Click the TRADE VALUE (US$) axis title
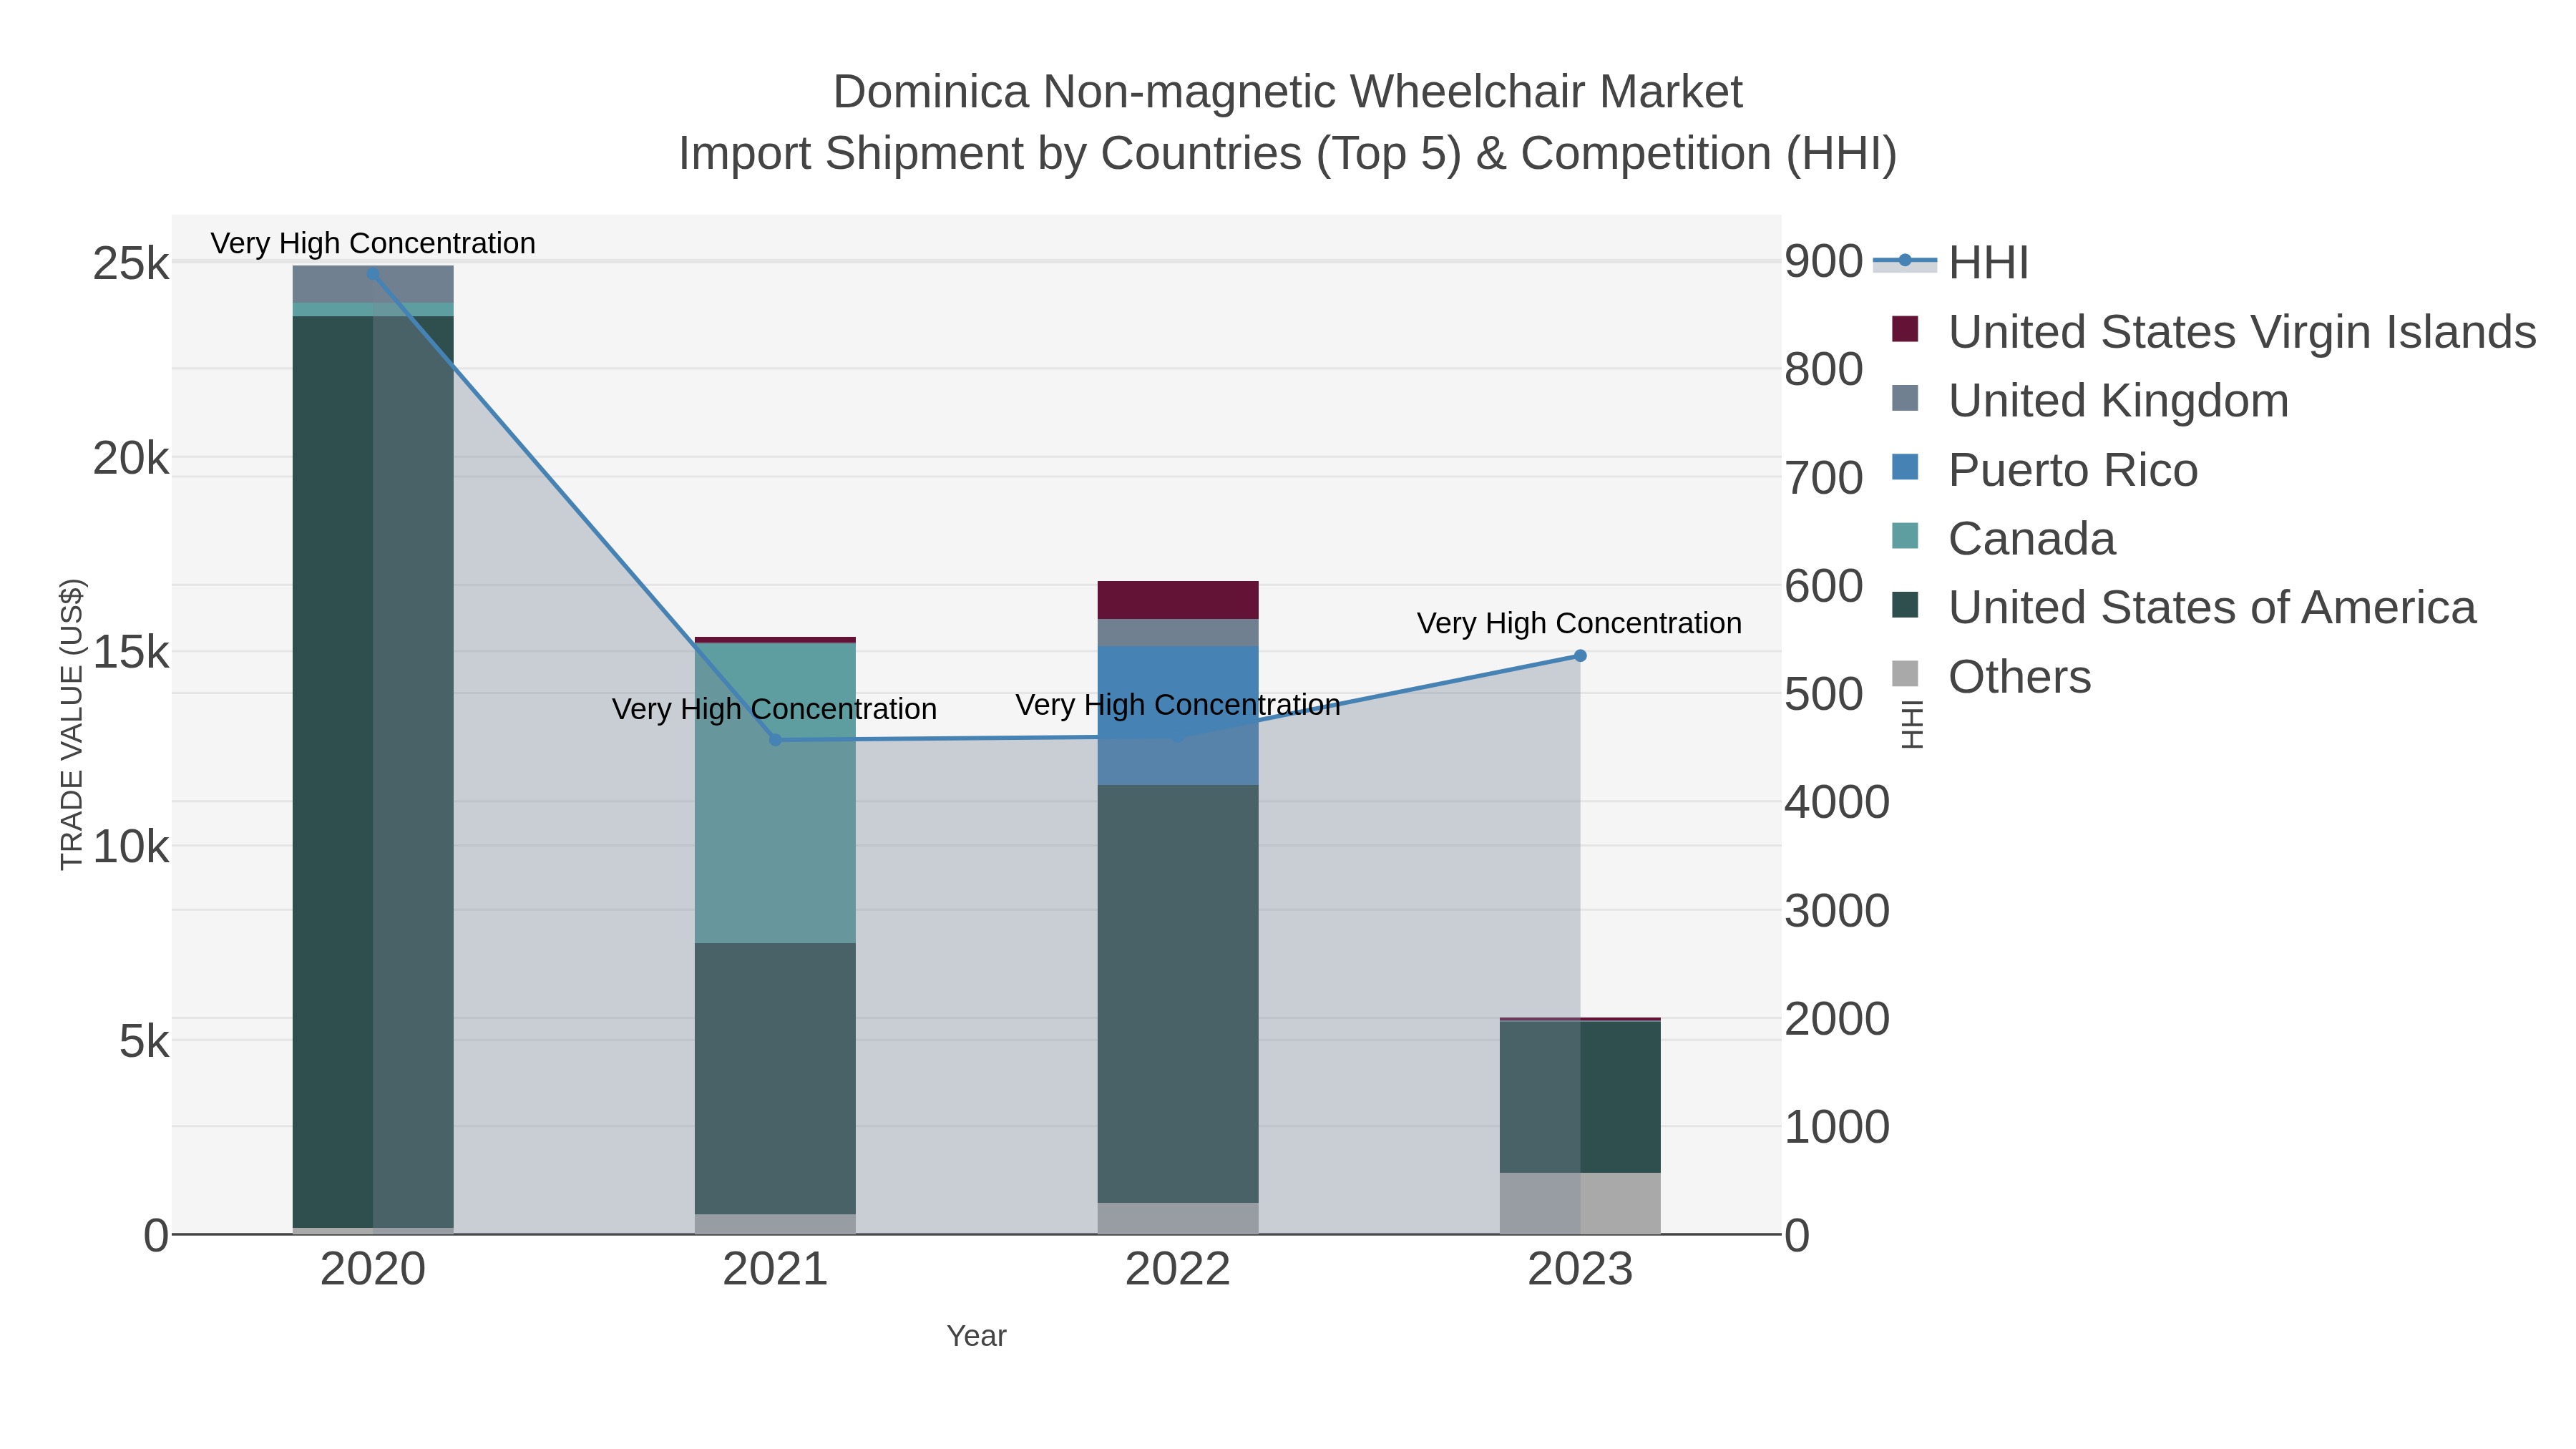The image size is (2576, 1449). click(x=72, y=724)
